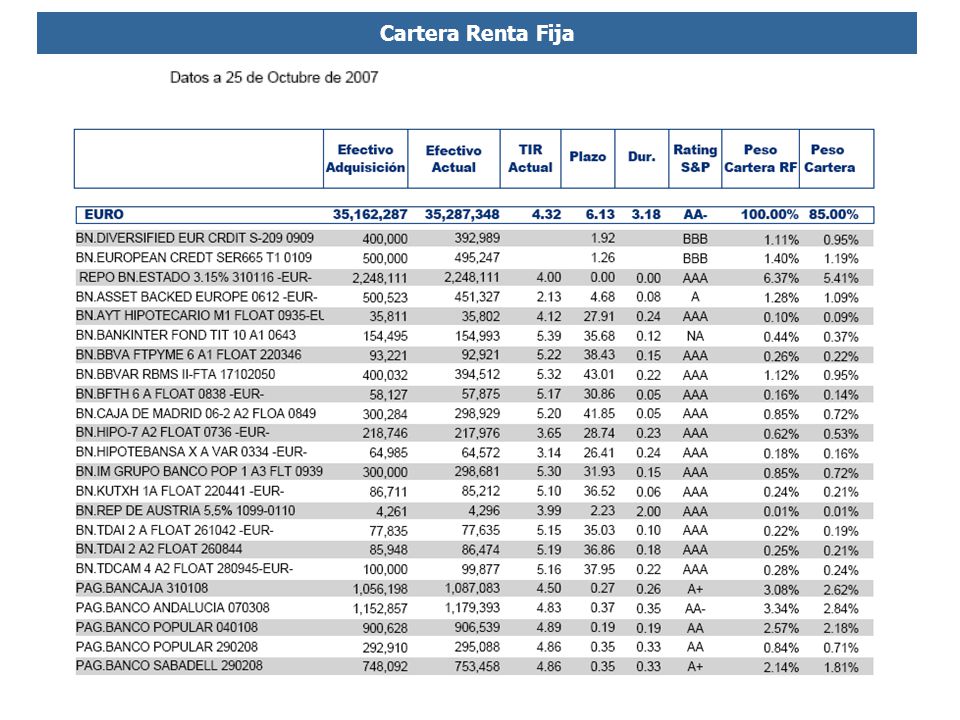Click the total value 35,162,287
The height and width of the screenshot is (720, 960).
tap(370, 214)
